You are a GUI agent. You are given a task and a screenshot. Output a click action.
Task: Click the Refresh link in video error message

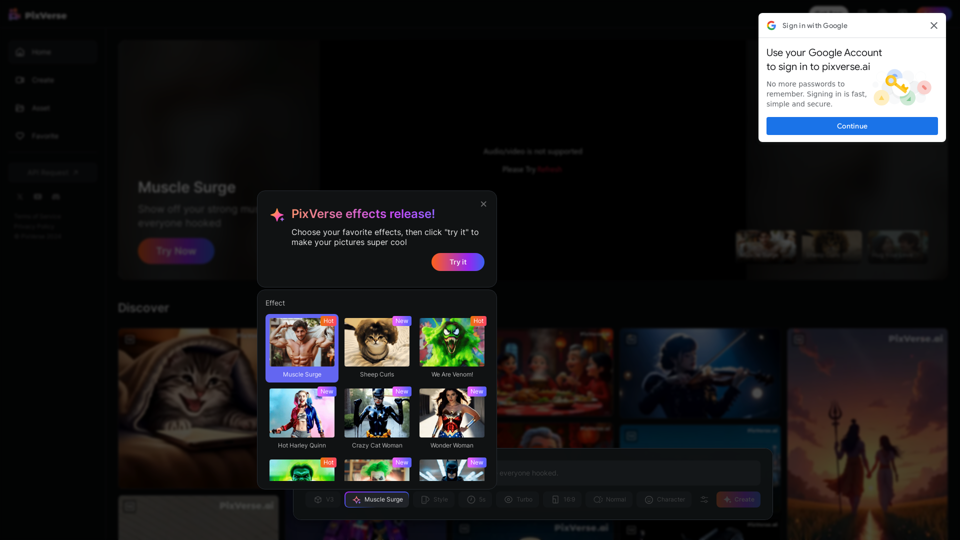[x=549, y=170]
